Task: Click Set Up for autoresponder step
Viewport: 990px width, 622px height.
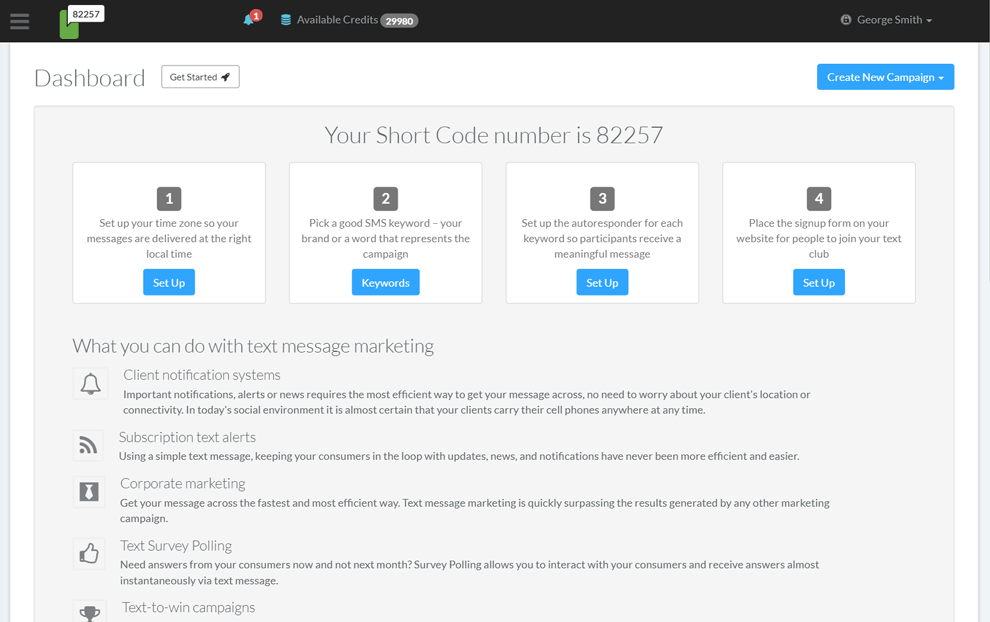Action: click(x=602, y=283)
